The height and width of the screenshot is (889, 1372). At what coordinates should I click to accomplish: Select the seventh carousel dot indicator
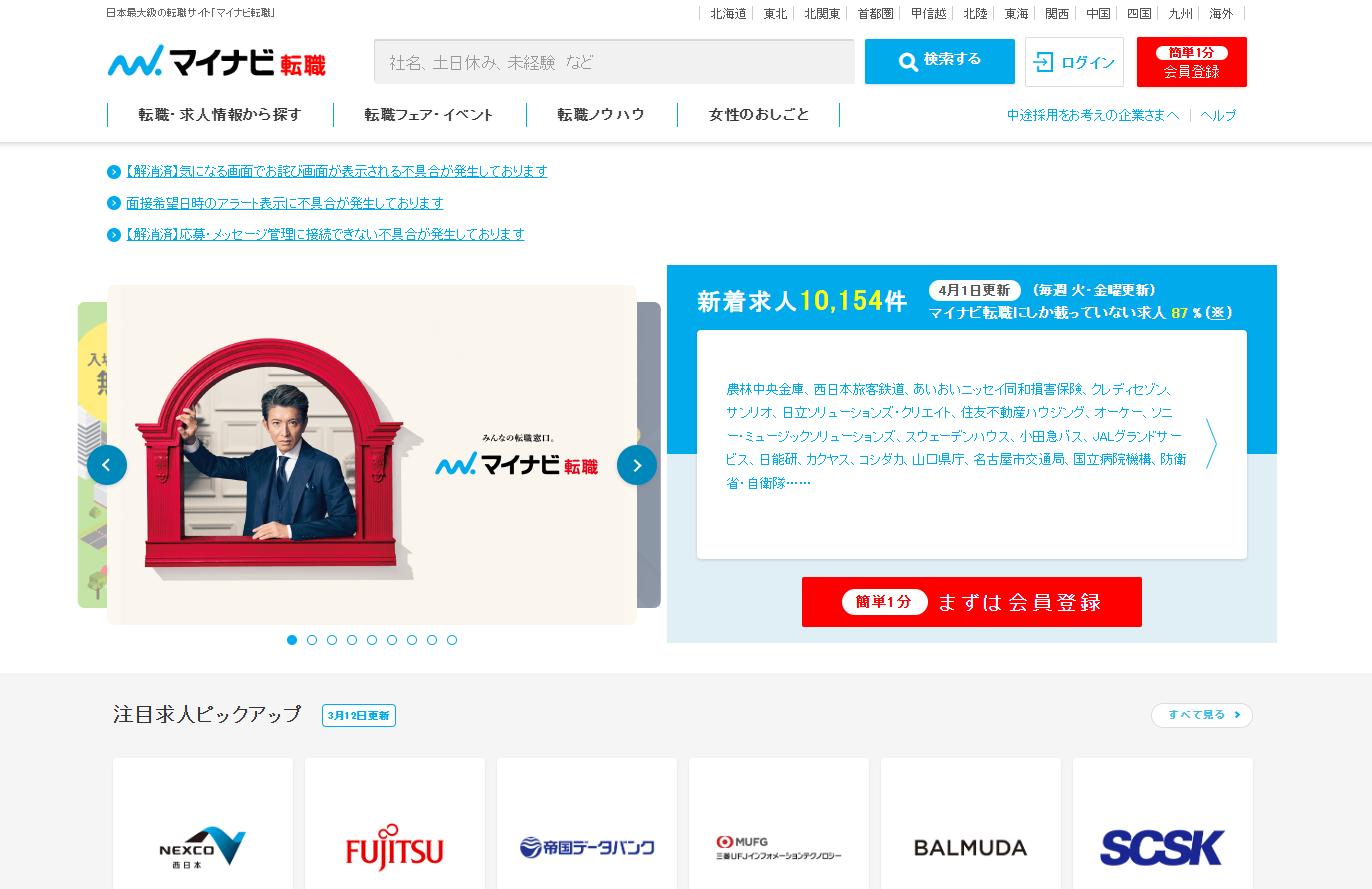pyautogui.click(x=412, y=640)
